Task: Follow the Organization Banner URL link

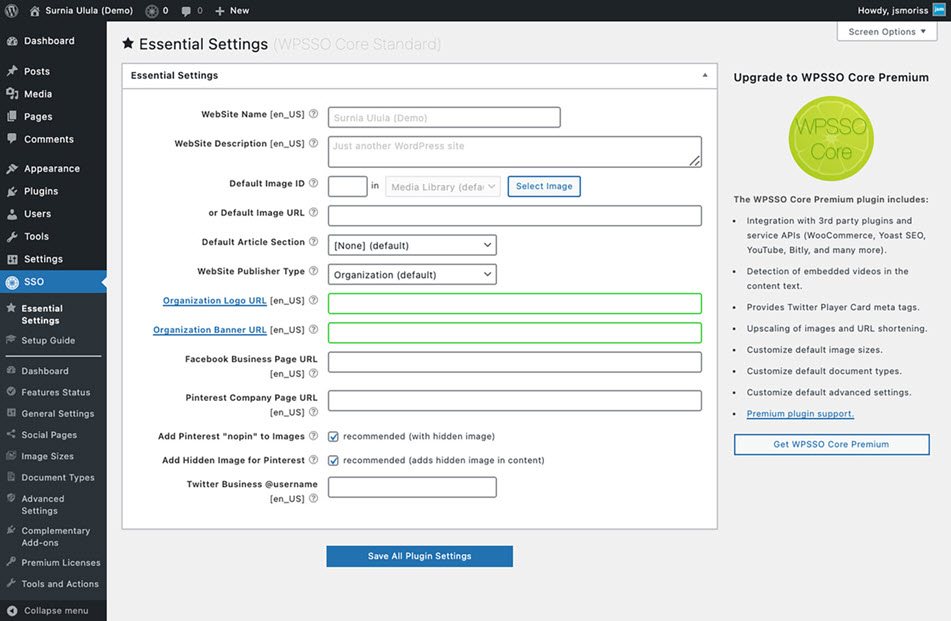Action: tap(210, 330)
